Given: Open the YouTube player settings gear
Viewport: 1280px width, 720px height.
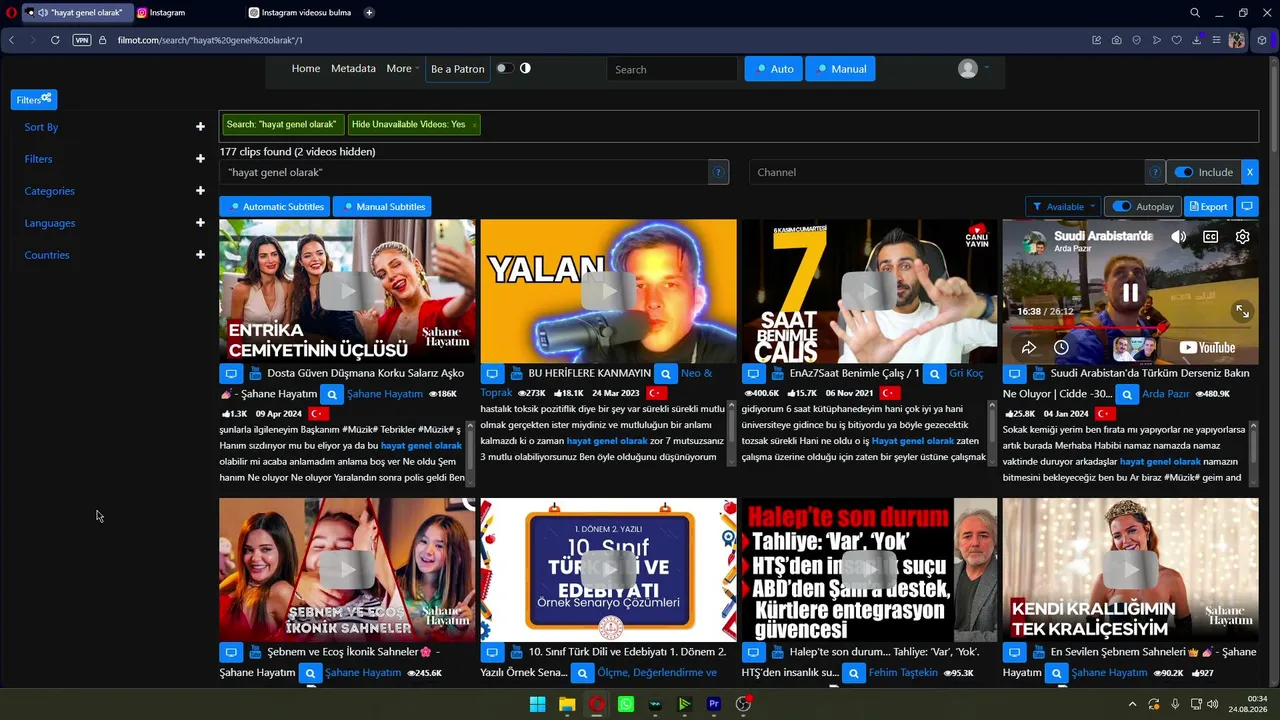Looking at the screenshot, I should (1242, 237).
